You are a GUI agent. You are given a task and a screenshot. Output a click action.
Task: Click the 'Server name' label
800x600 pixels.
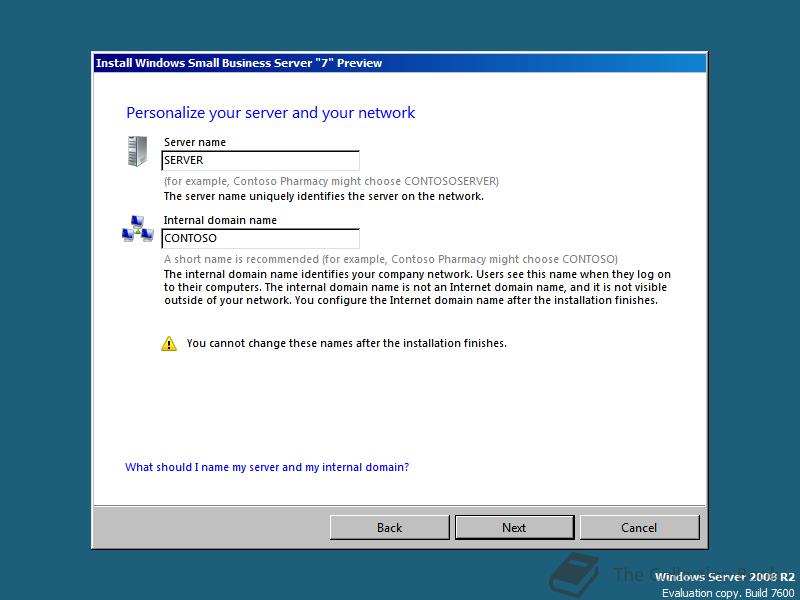[x=194, y=142]
